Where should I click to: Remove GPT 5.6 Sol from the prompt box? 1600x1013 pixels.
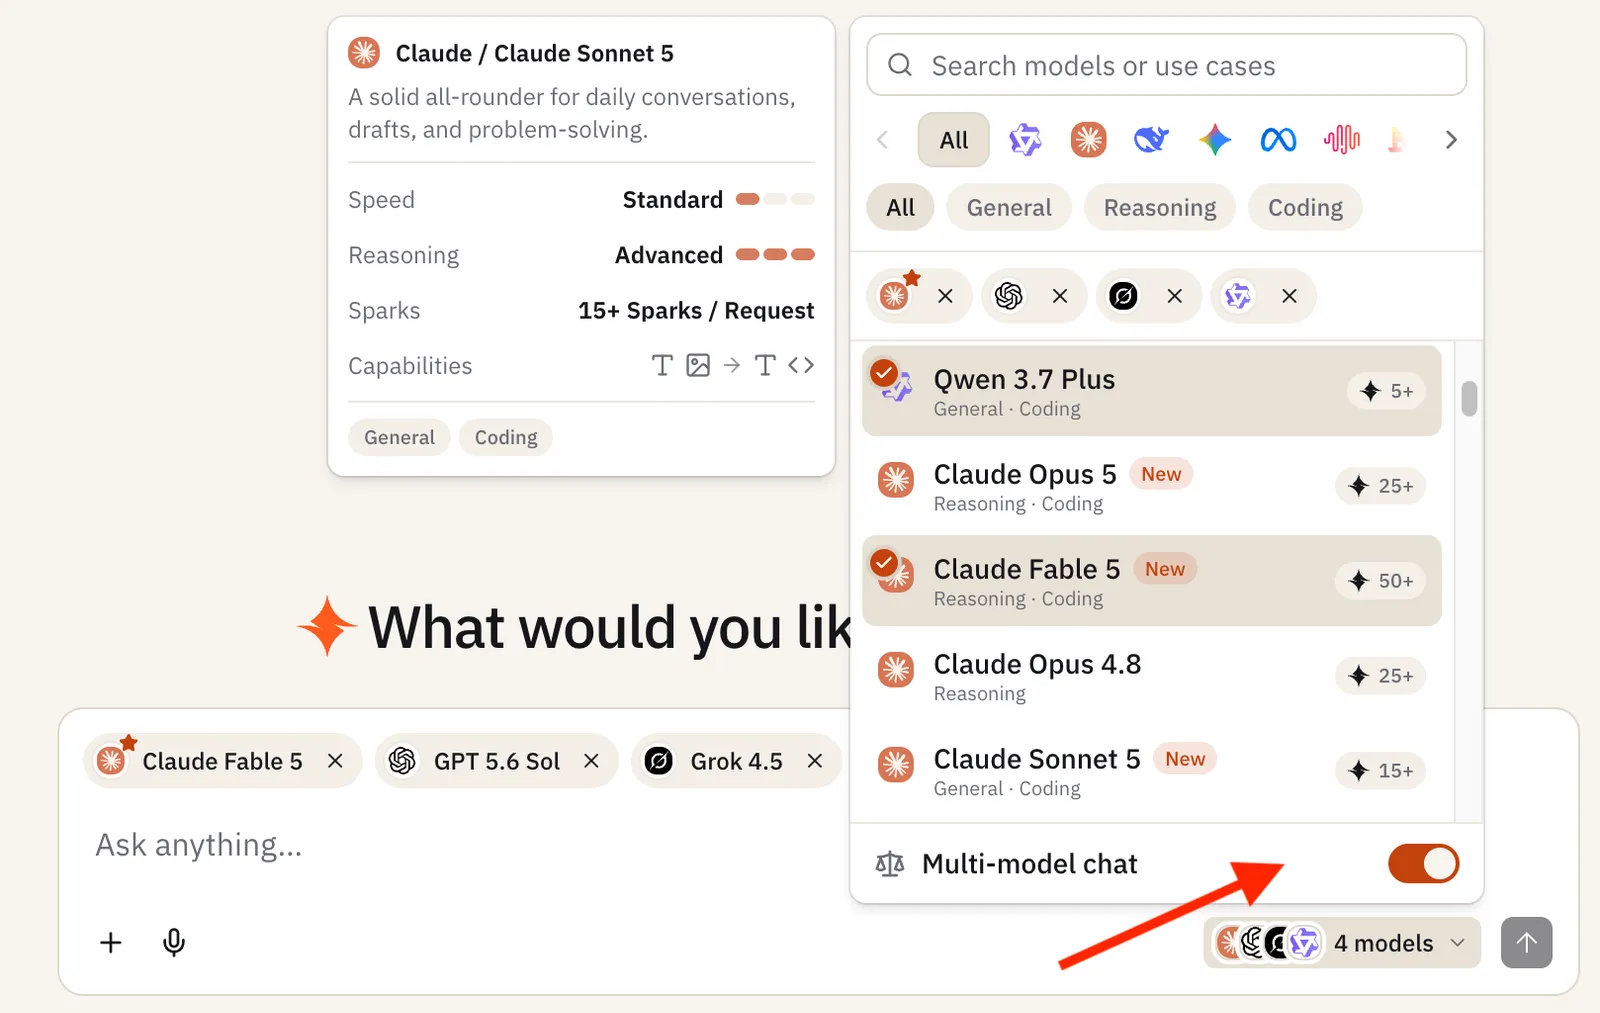coord(592,761)
